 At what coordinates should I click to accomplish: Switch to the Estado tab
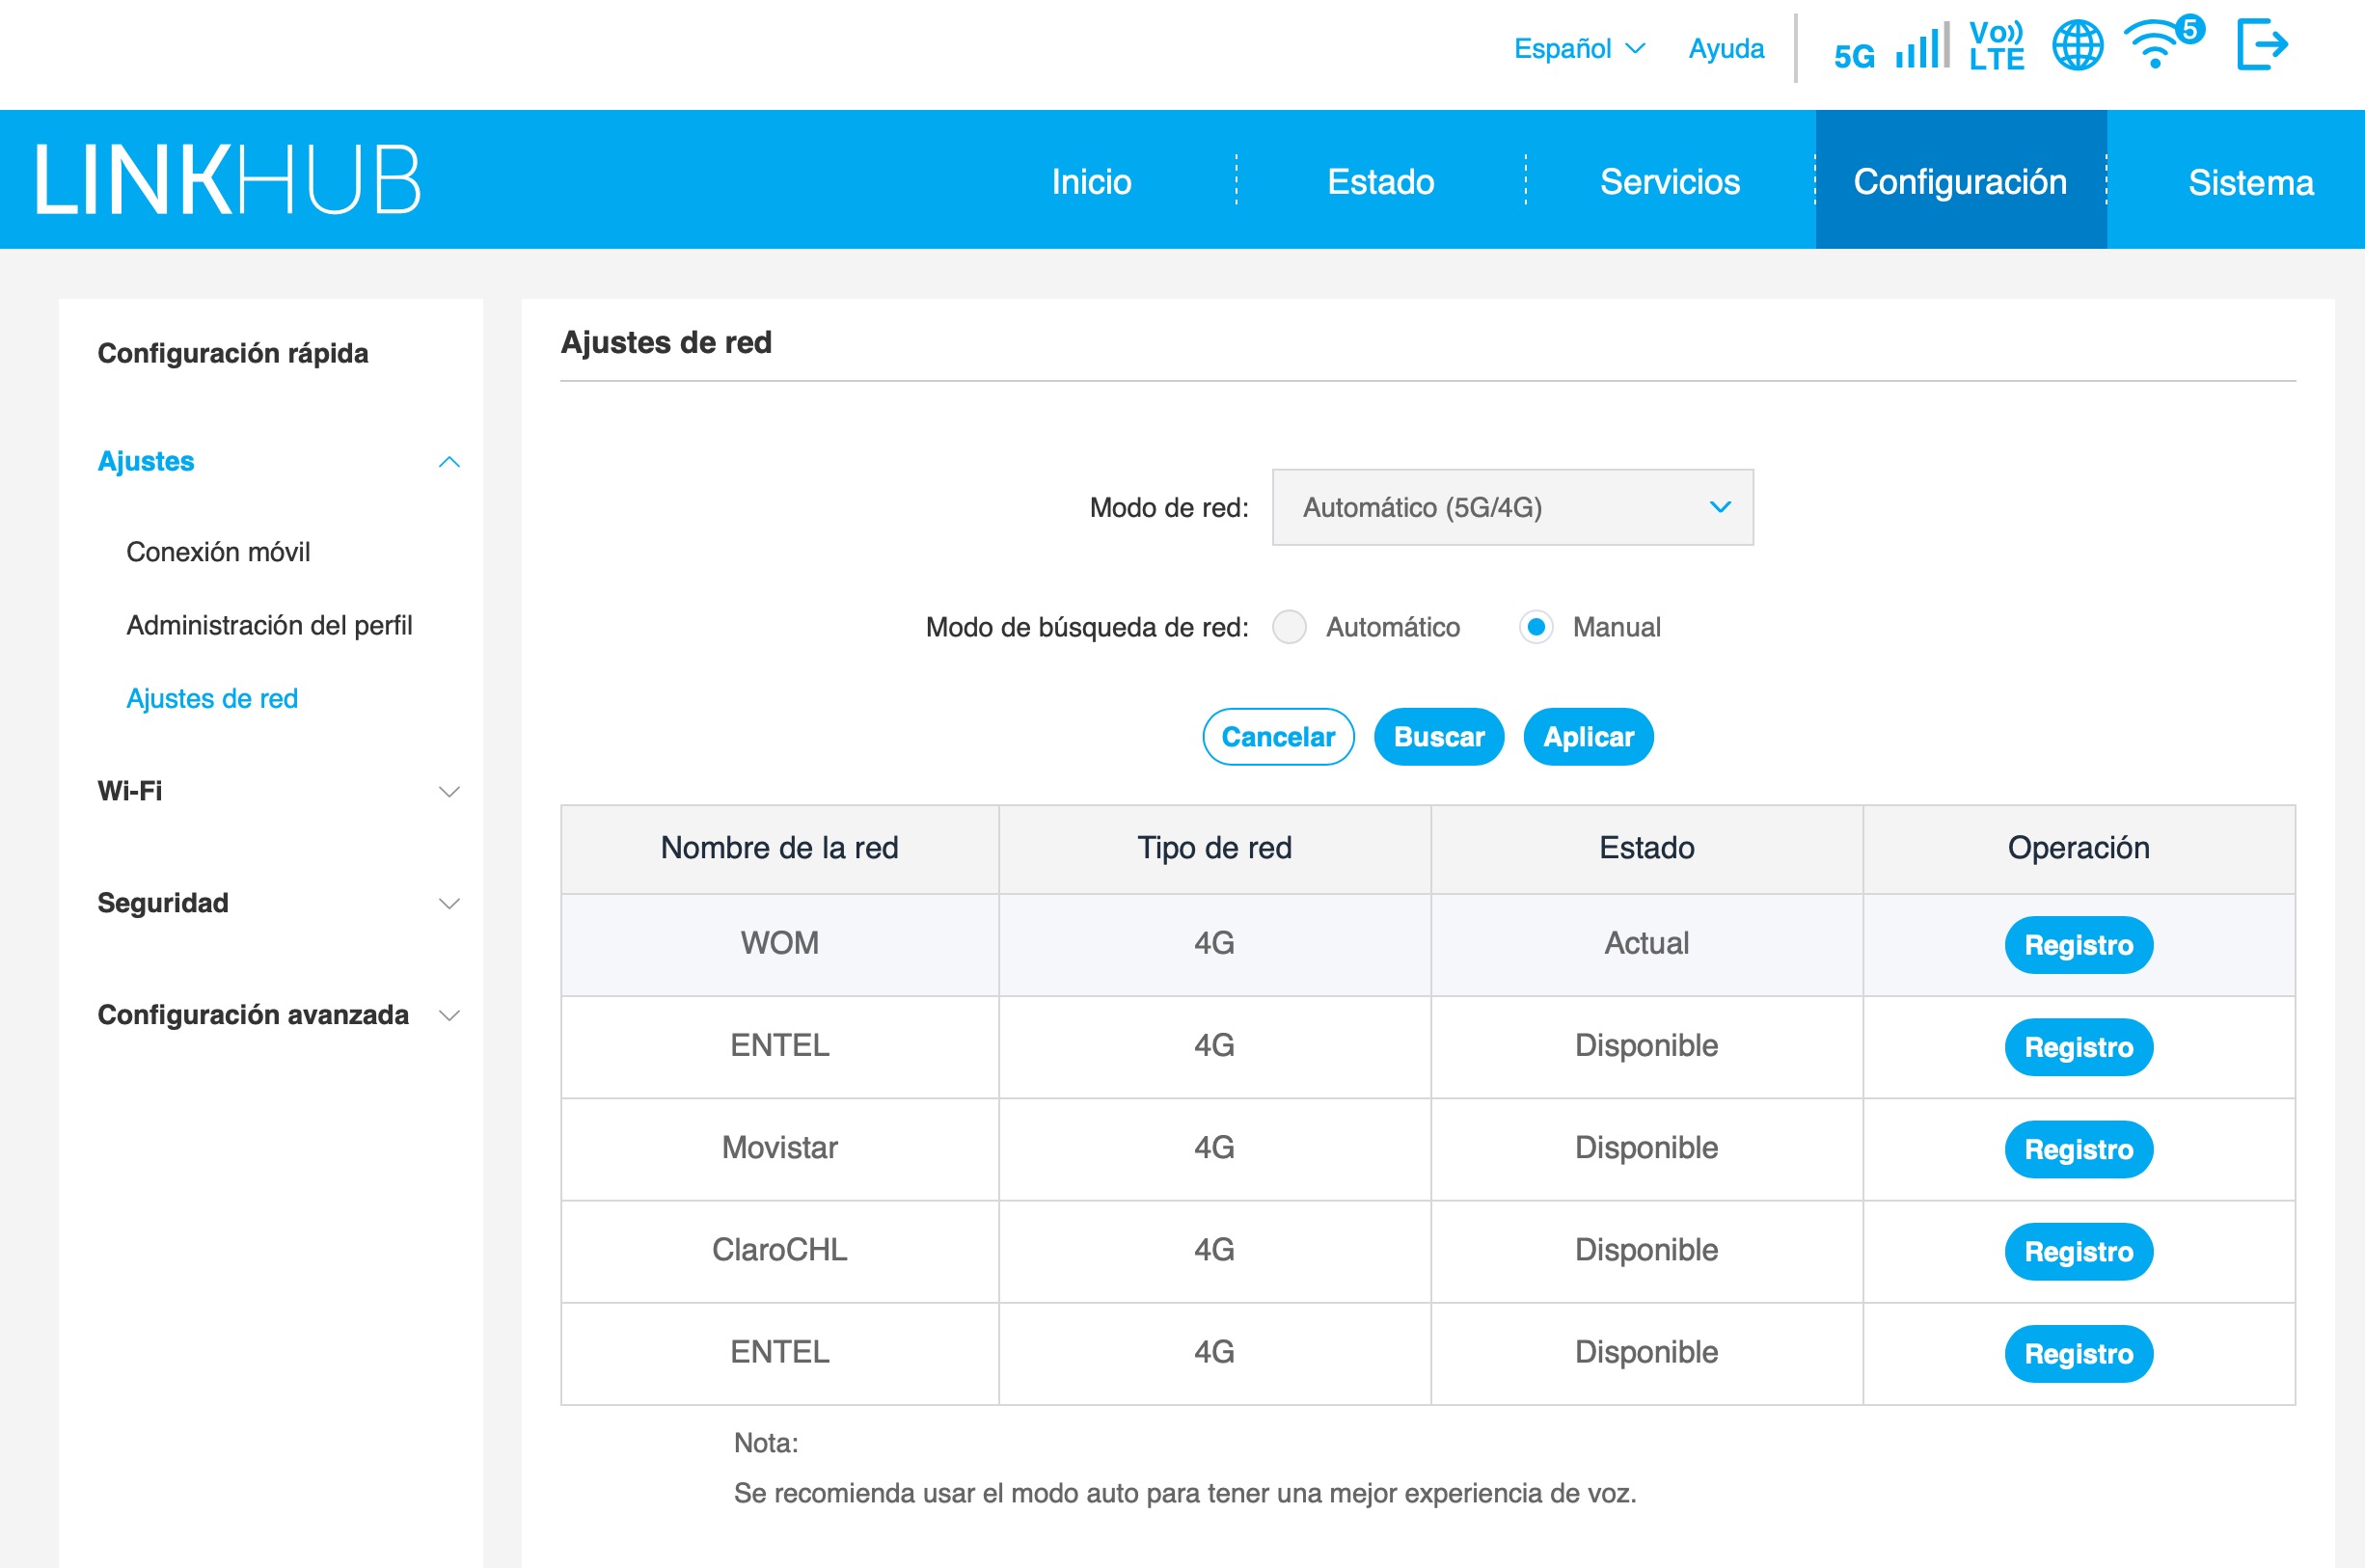[1380, 181]
